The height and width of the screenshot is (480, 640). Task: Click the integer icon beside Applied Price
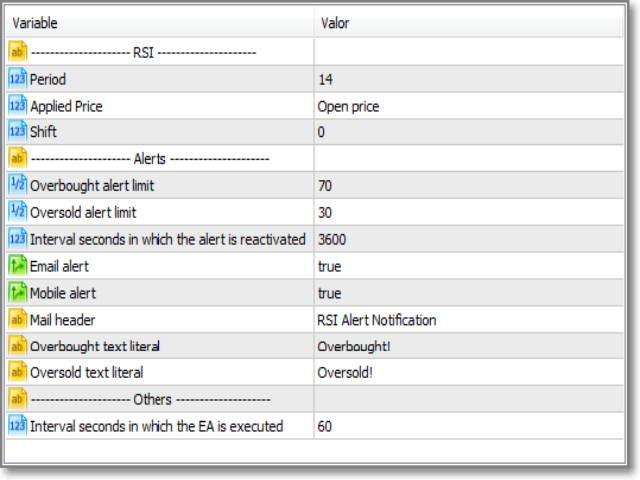[17, 106]
